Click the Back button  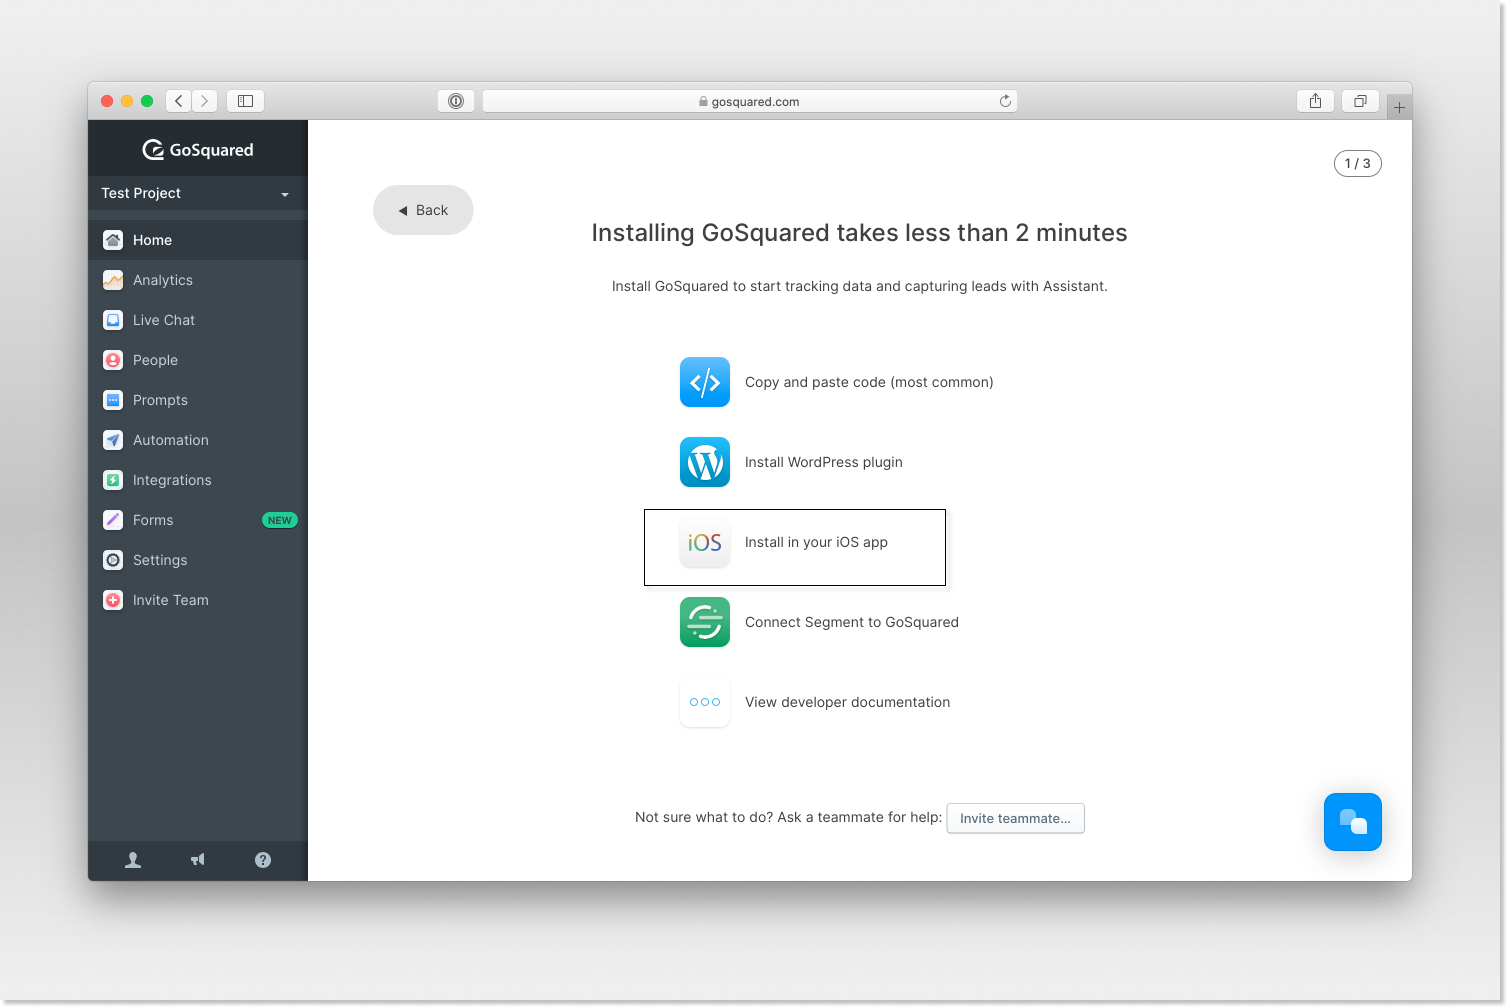click(423, 210)
